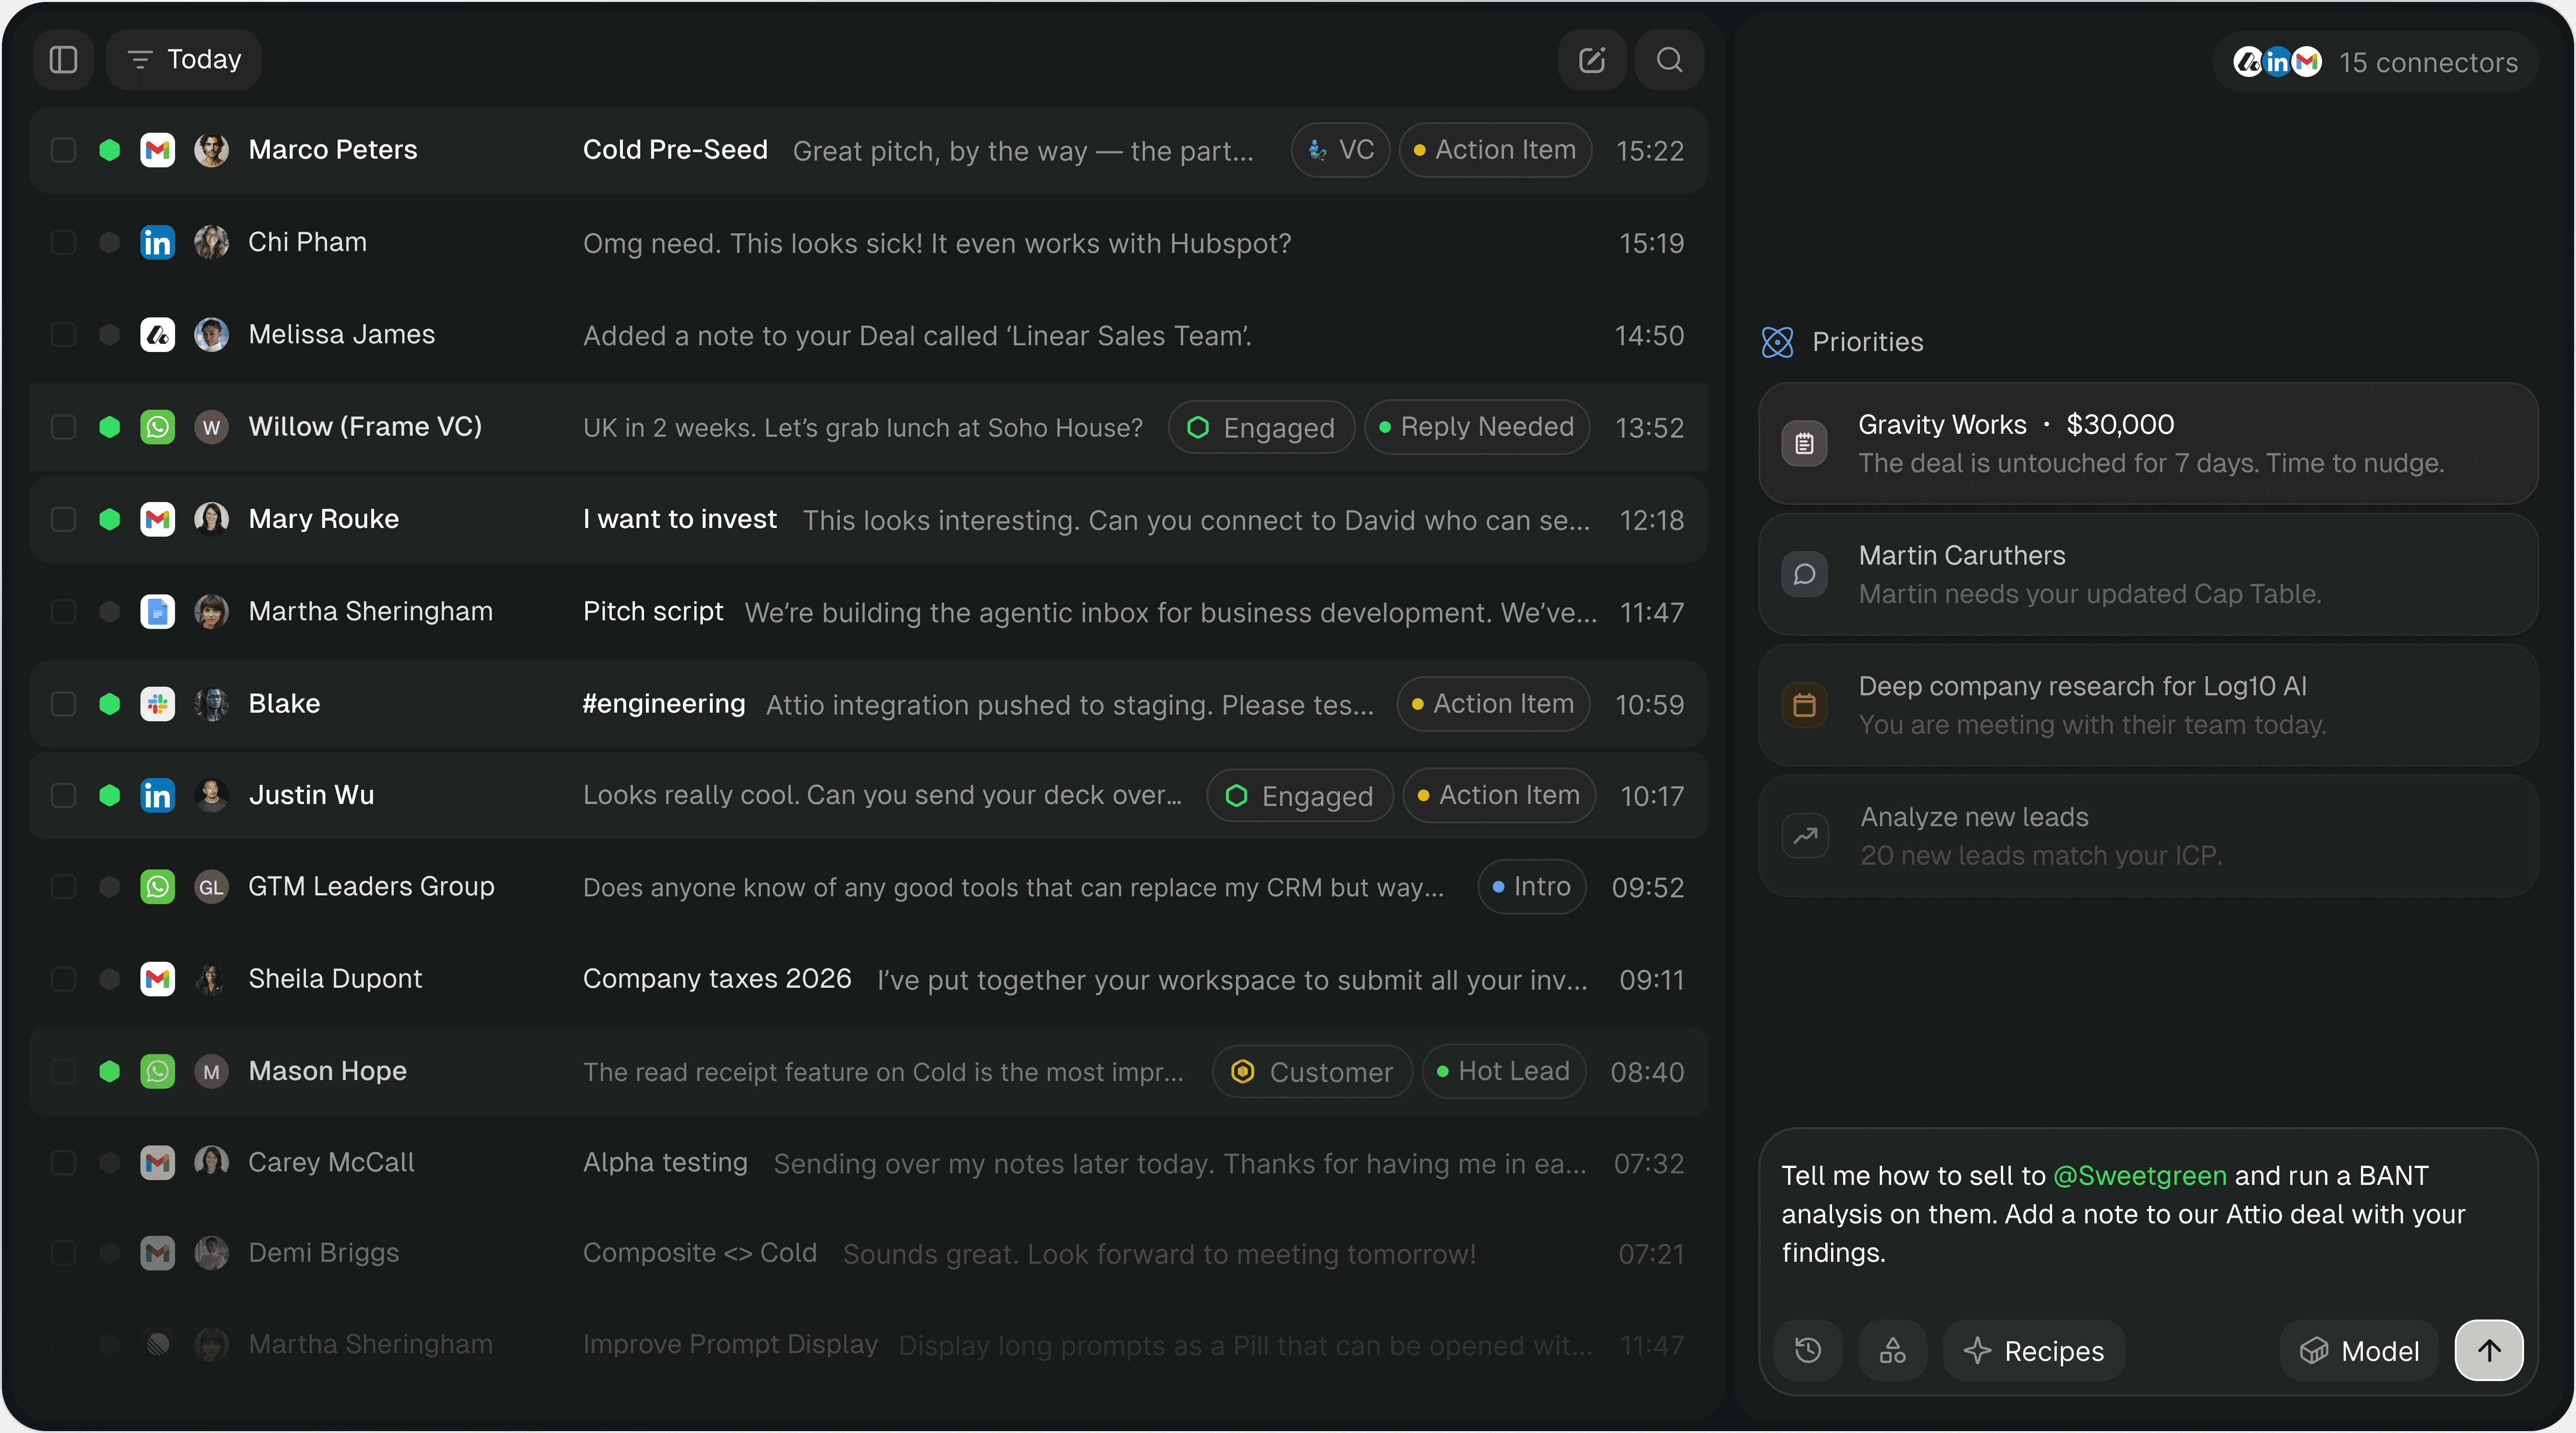
Task: Click the Slack icon on Blake row
Action: click(x=157, y=704)
